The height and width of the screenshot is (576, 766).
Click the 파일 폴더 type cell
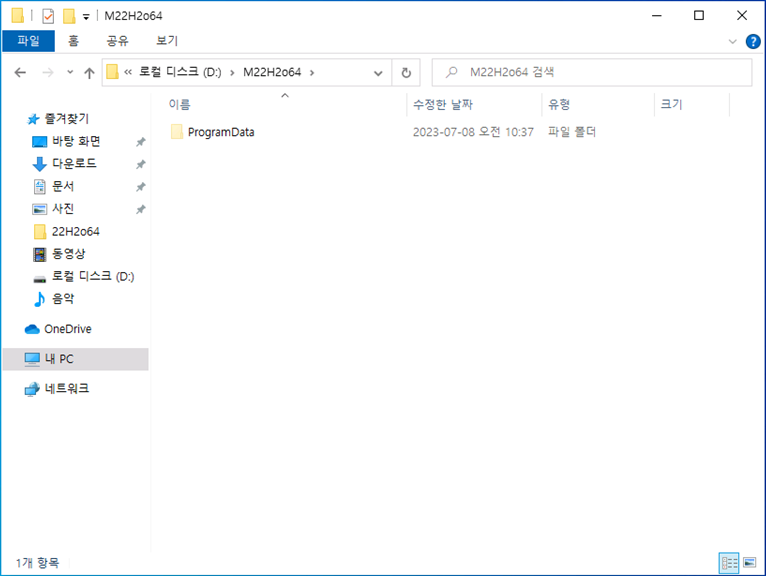point(572,132)
